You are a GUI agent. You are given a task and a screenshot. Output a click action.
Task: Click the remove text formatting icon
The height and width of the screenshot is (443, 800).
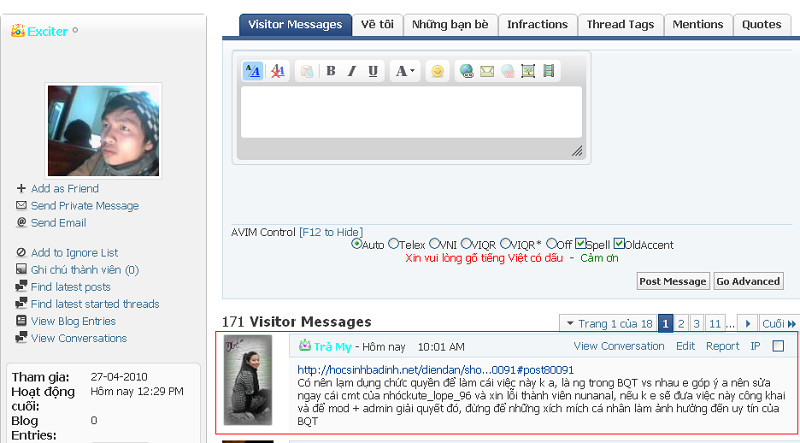click(277, 71)
